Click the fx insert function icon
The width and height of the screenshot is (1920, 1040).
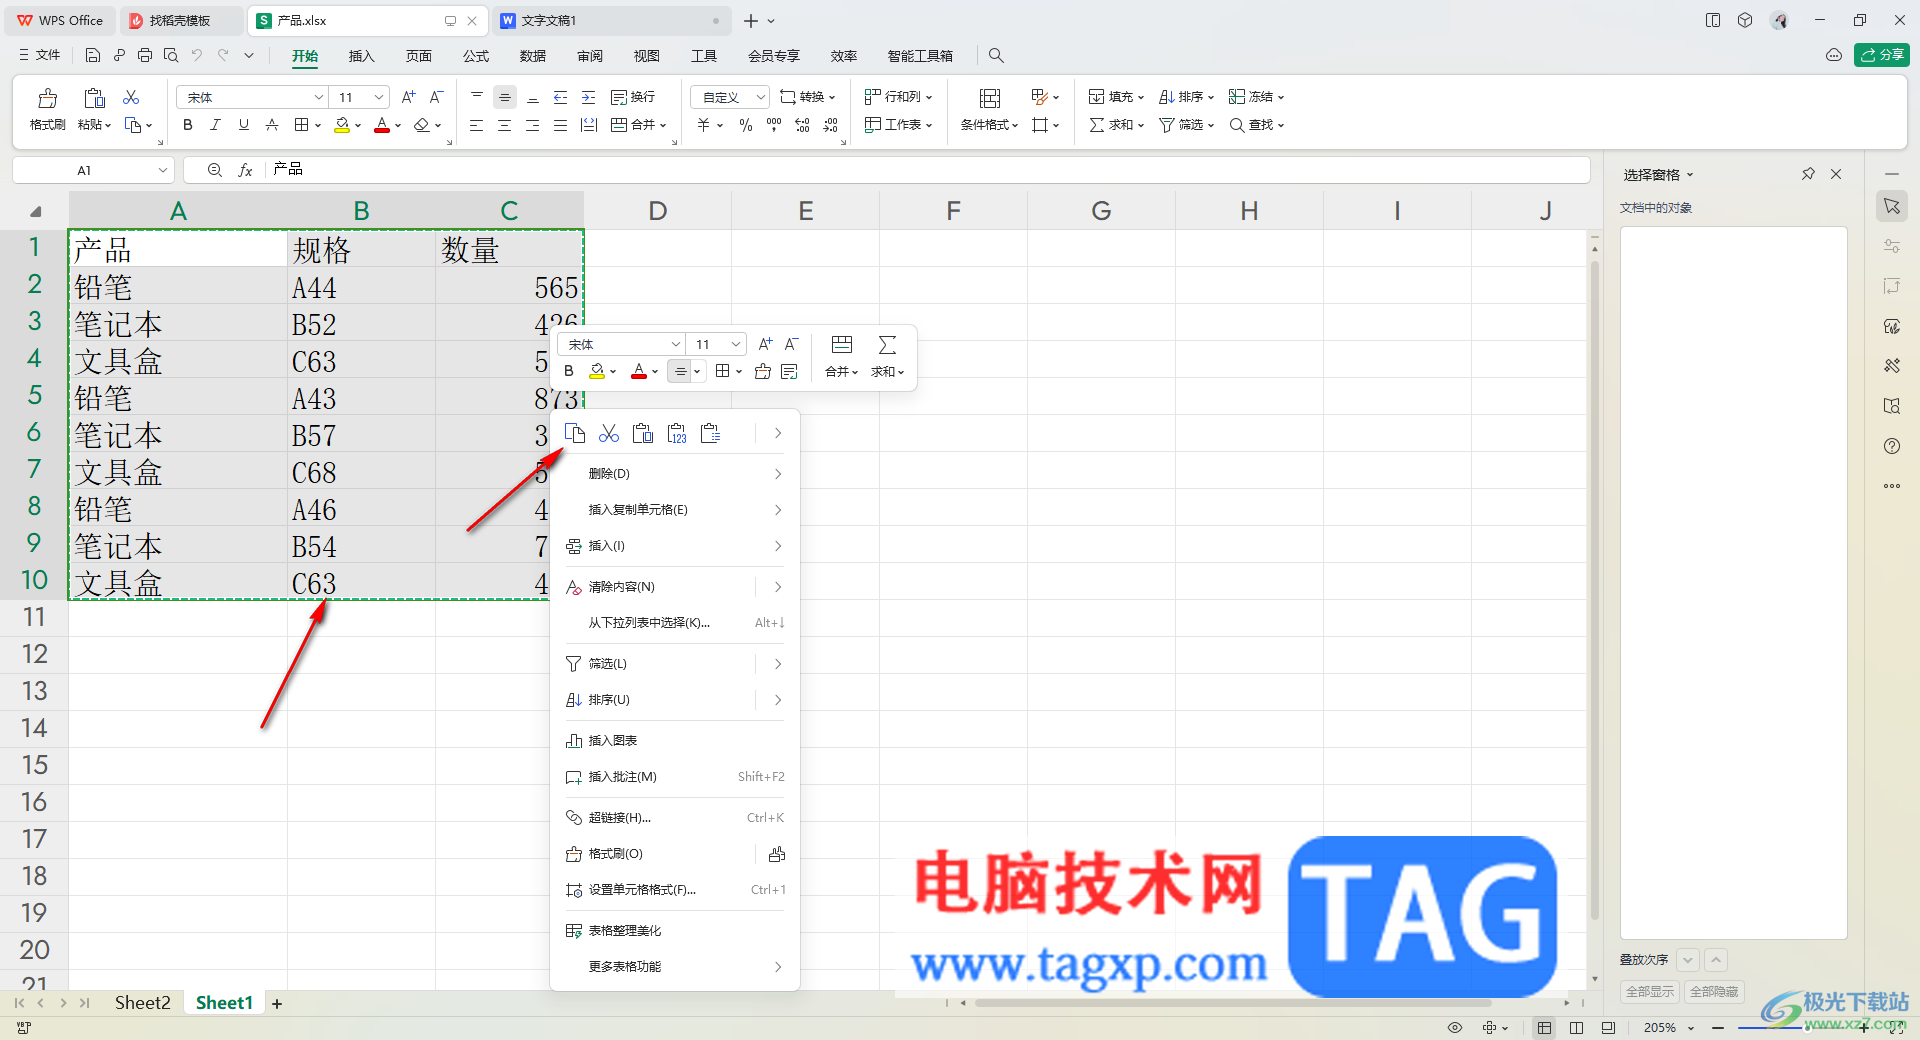coord(245,170)
